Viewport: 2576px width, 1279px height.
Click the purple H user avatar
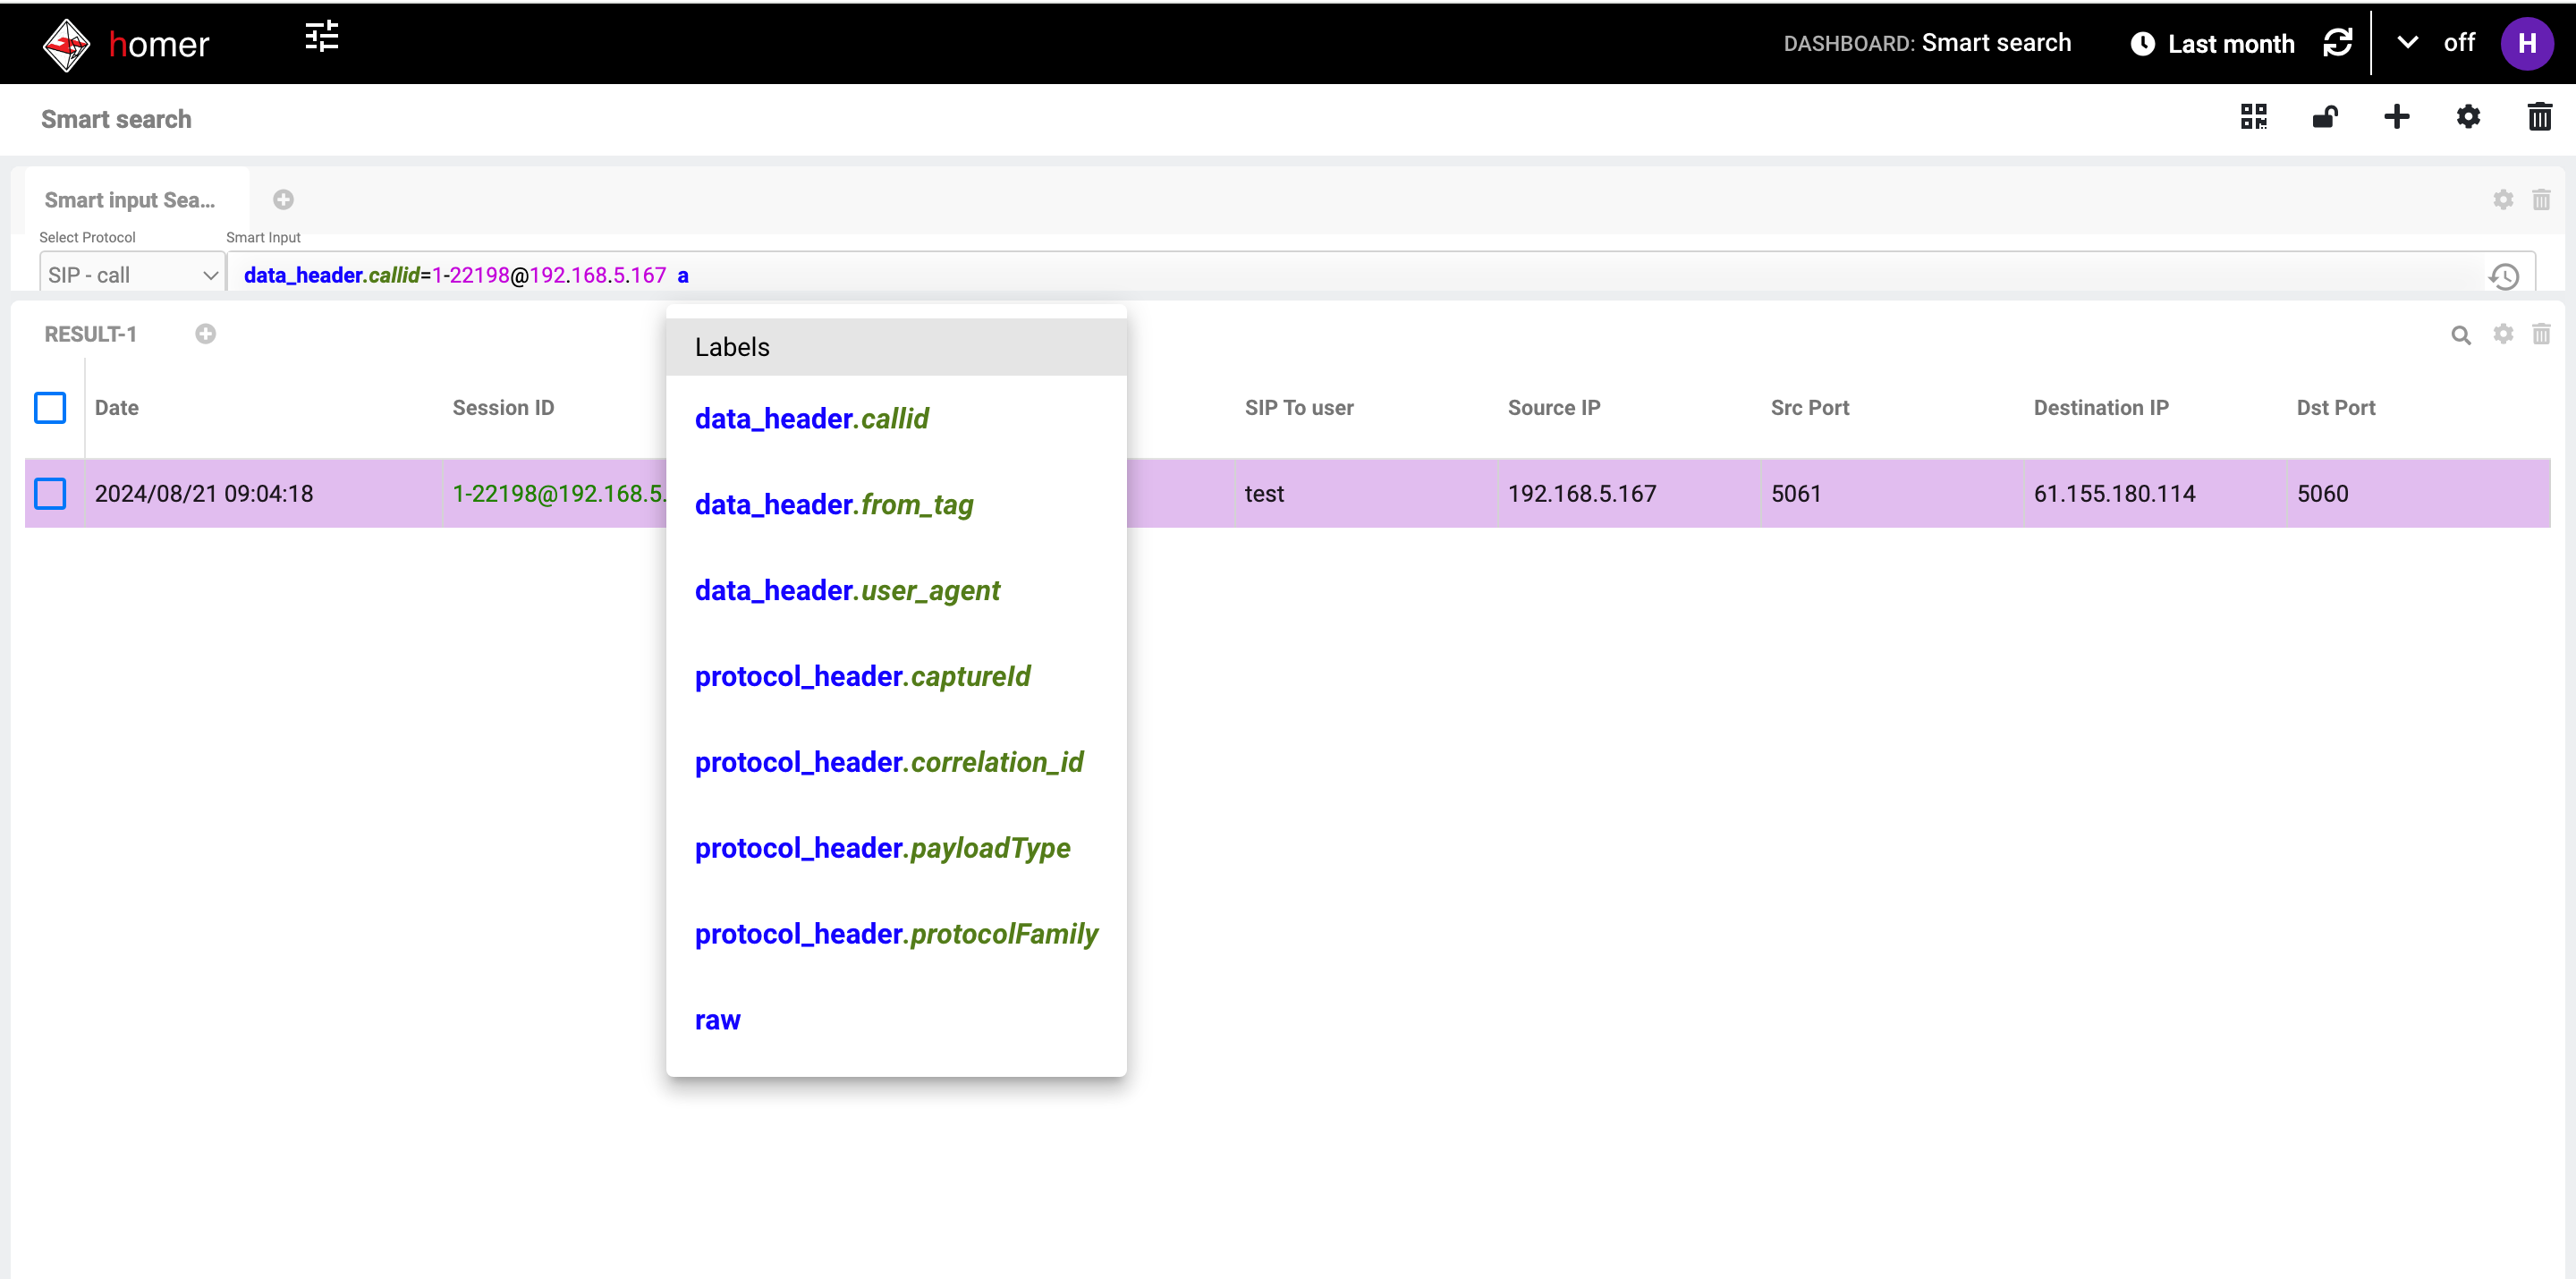[2526, 44]
